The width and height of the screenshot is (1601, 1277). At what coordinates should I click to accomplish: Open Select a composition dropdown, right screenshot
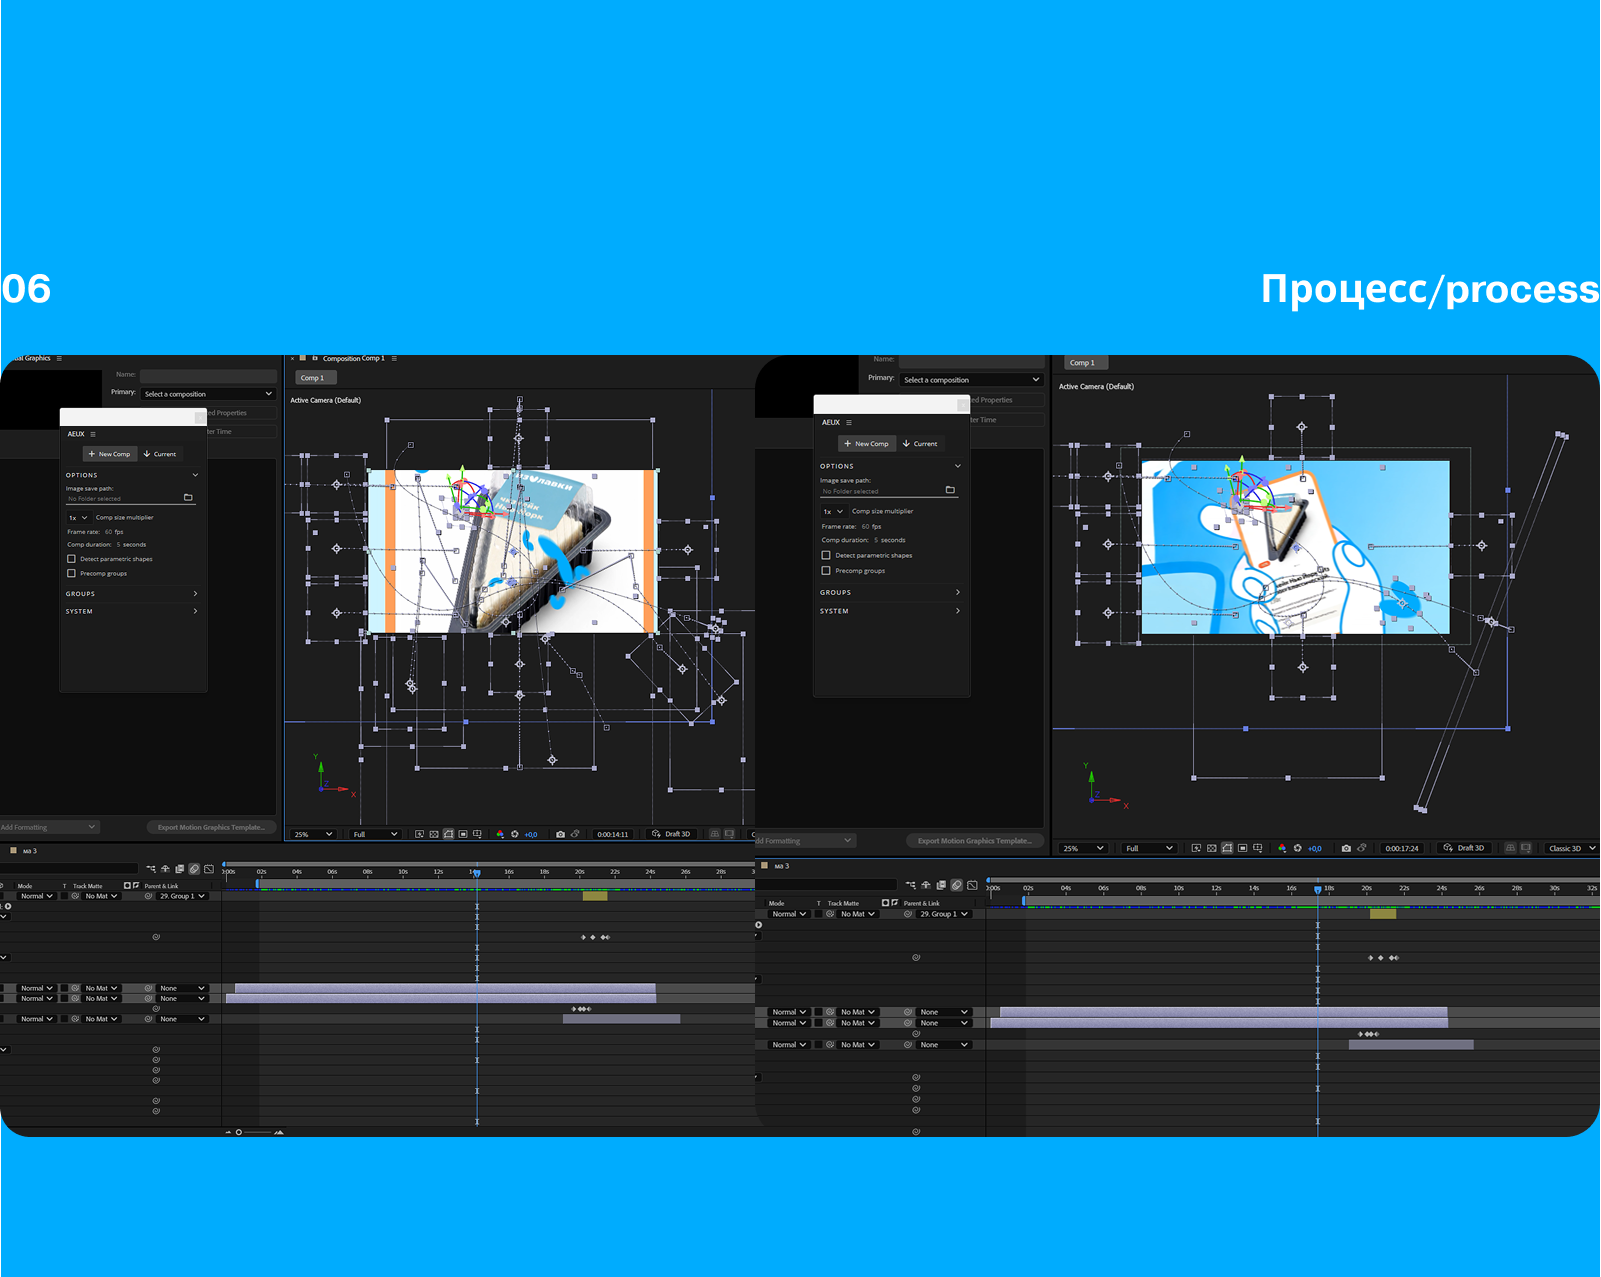(972, 380)
